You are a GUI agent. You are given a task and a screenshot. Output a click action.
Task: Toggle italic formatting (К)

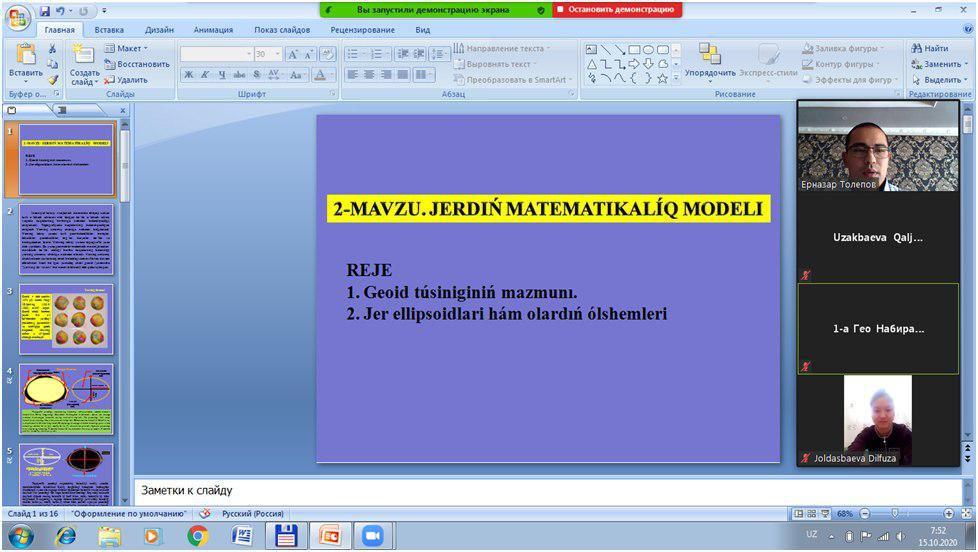click(x=204, y=75)
